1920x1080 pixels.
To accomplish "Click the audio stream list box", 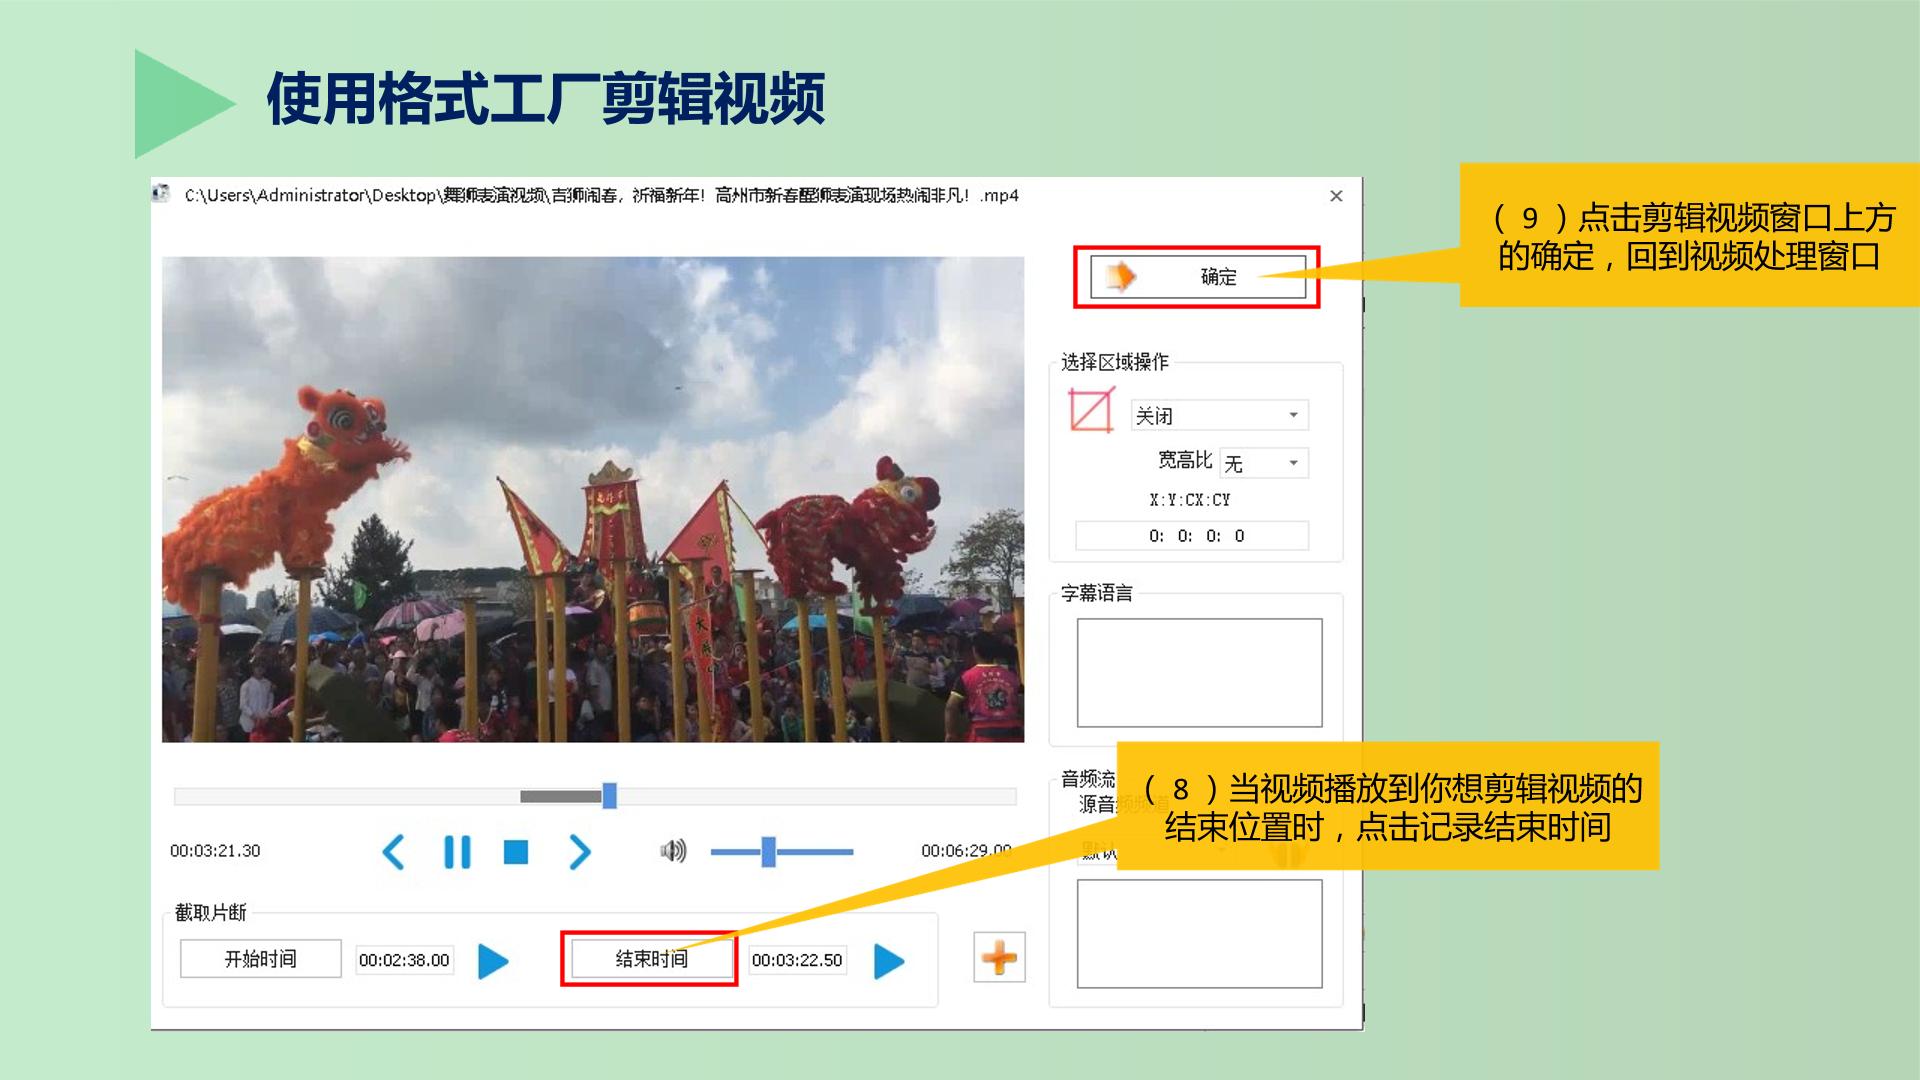I will [1199, 934].
